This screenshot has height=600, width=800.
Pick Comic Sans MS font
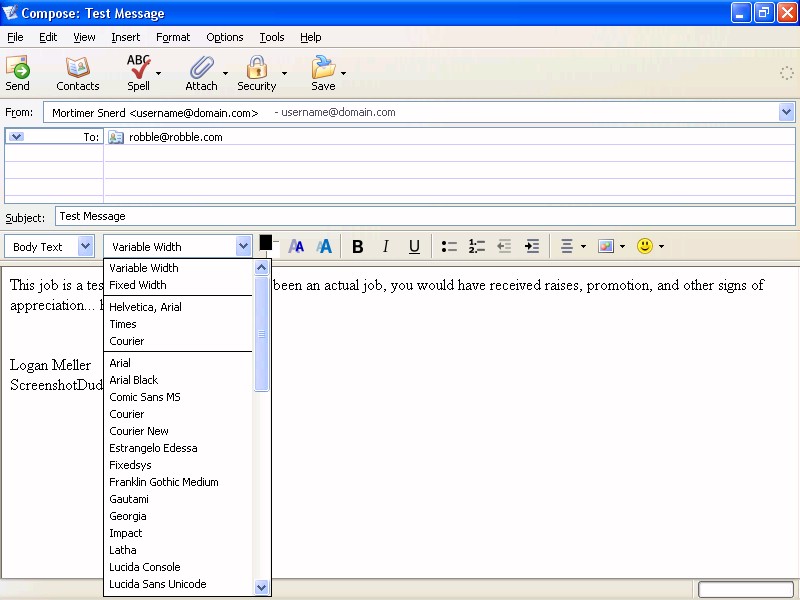pyautogui.click(x=178, y=397)
